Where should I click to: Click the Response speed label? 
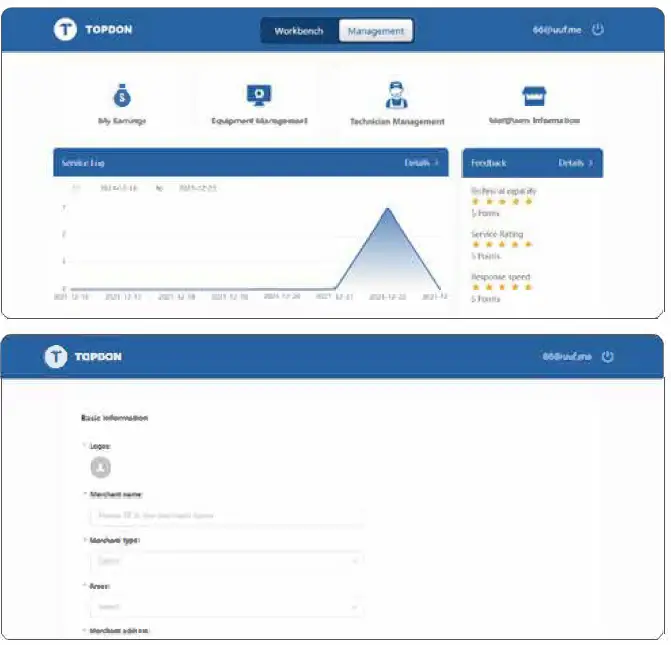[x=501, y=277]
